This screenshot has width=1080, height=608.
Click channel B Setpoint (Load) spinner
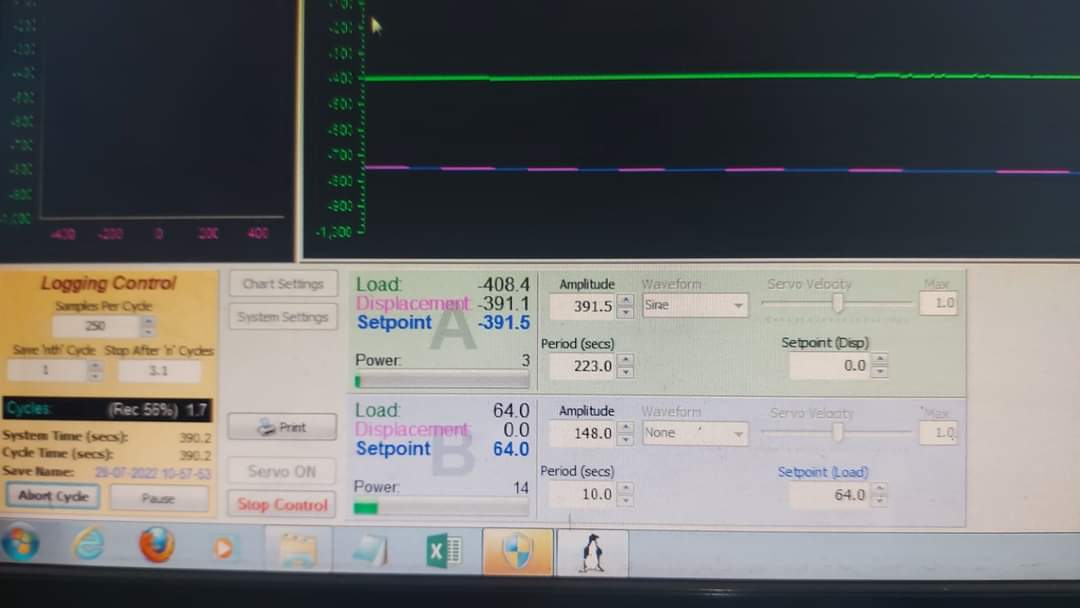879,495
